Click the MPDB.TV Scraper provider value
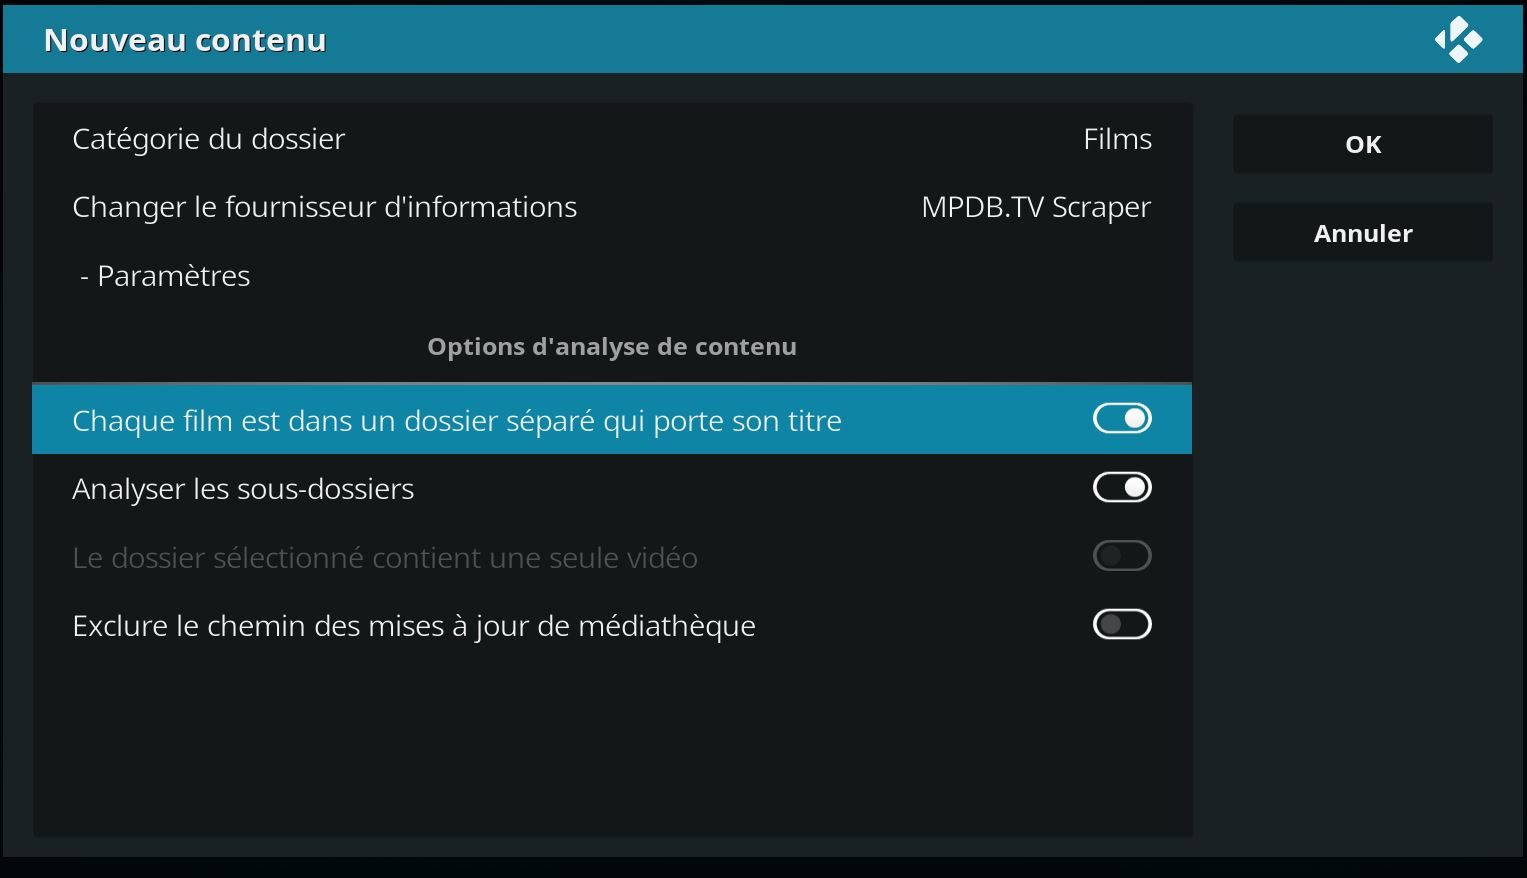1527x878 pixels. [x=1036, y=207]
